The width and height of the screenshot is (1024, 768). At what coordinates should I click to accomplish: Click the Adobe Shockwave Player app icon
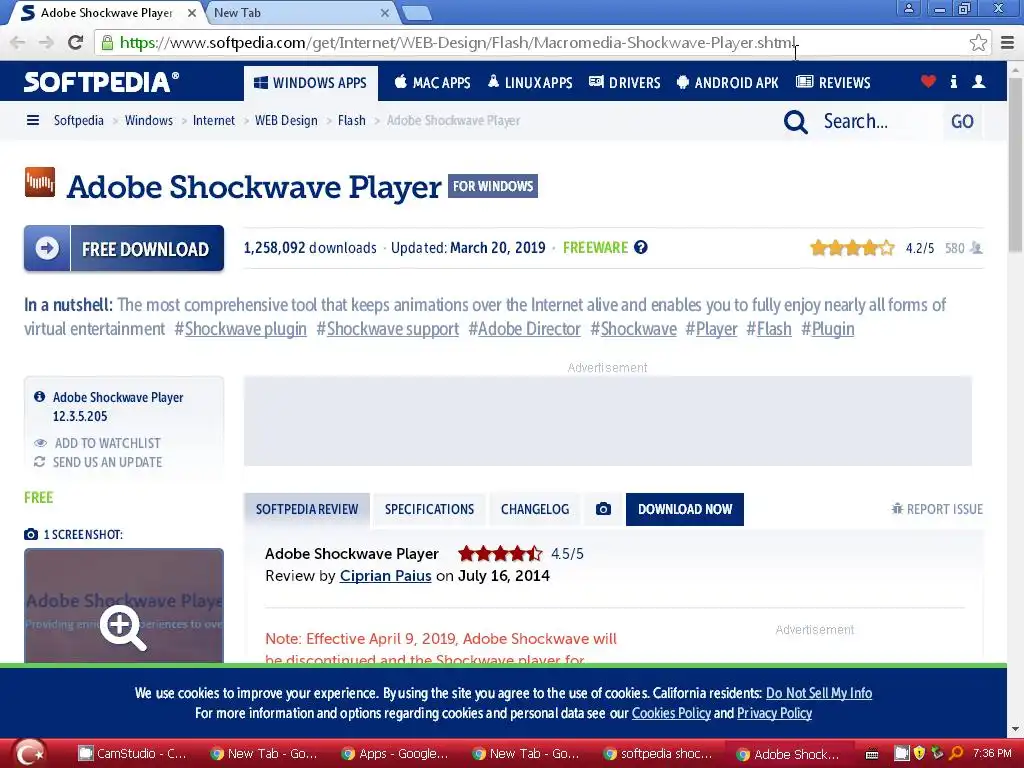coord(40,182)
